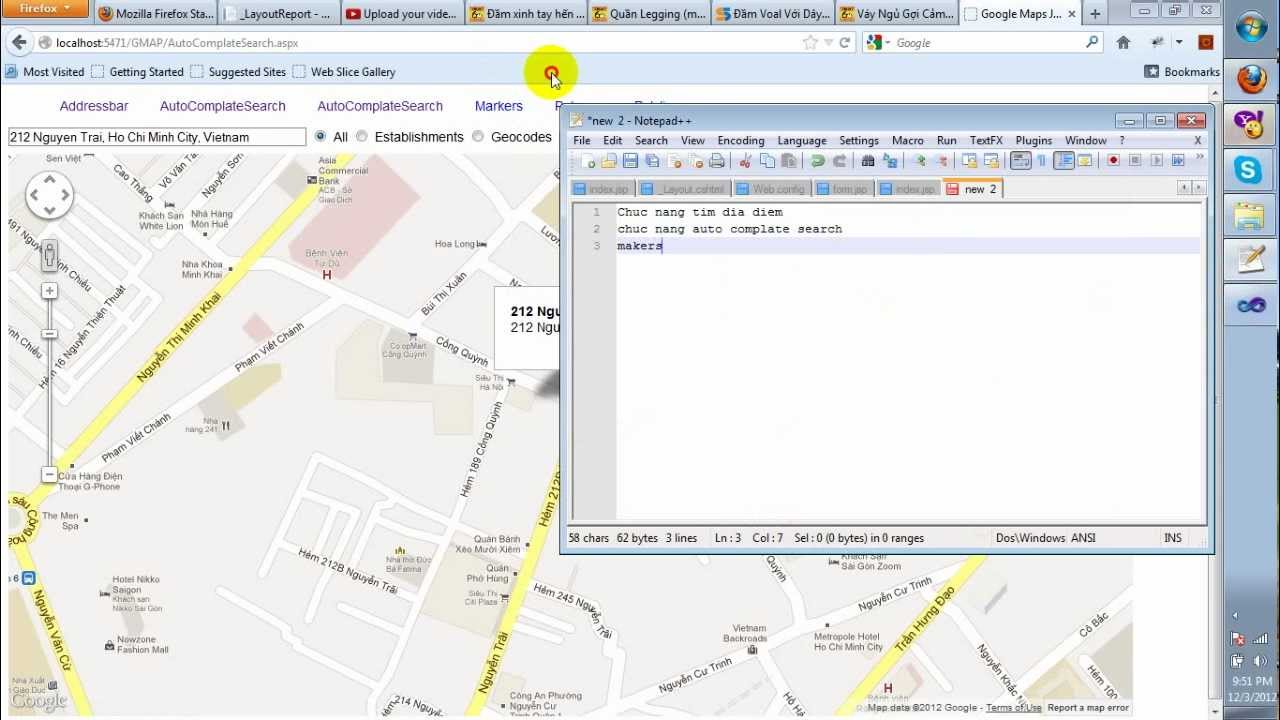Click the macro playback icon in Notepad++
The height and width of the screenshot is (720, 1280).
pyautogui.click(x=1157, y=161)
